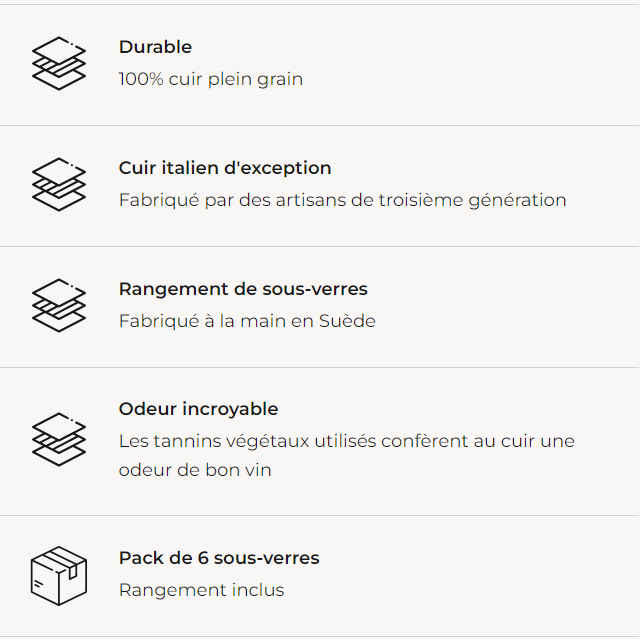Click the Rangement inclus text

click(201, 590)
